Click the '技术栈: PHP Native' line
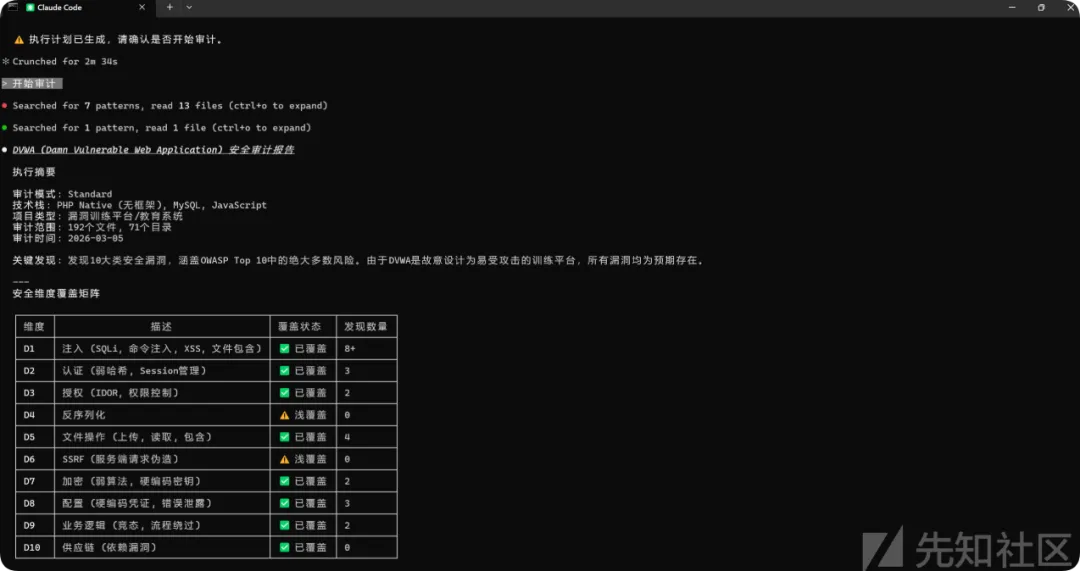The height and width of the screenshot is (571, 1080). (139, 205)
